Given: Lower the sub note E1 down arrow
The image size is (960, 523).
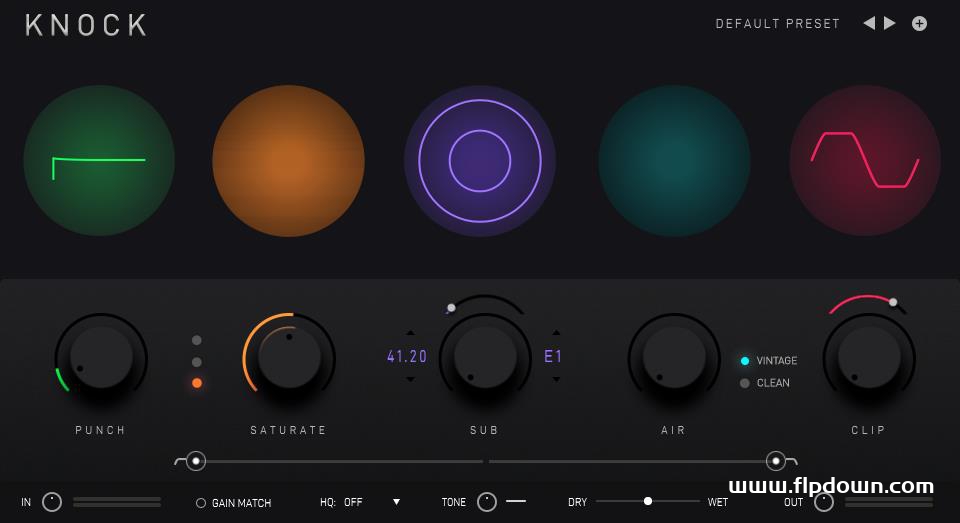Looking at the screenshot, I should coord(556,380).
